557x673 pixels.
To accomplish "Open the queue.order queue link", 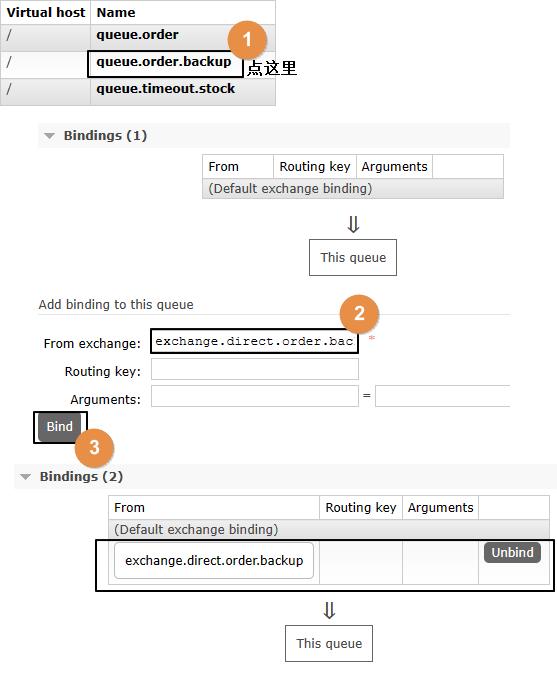I will (x=137, y=35).
